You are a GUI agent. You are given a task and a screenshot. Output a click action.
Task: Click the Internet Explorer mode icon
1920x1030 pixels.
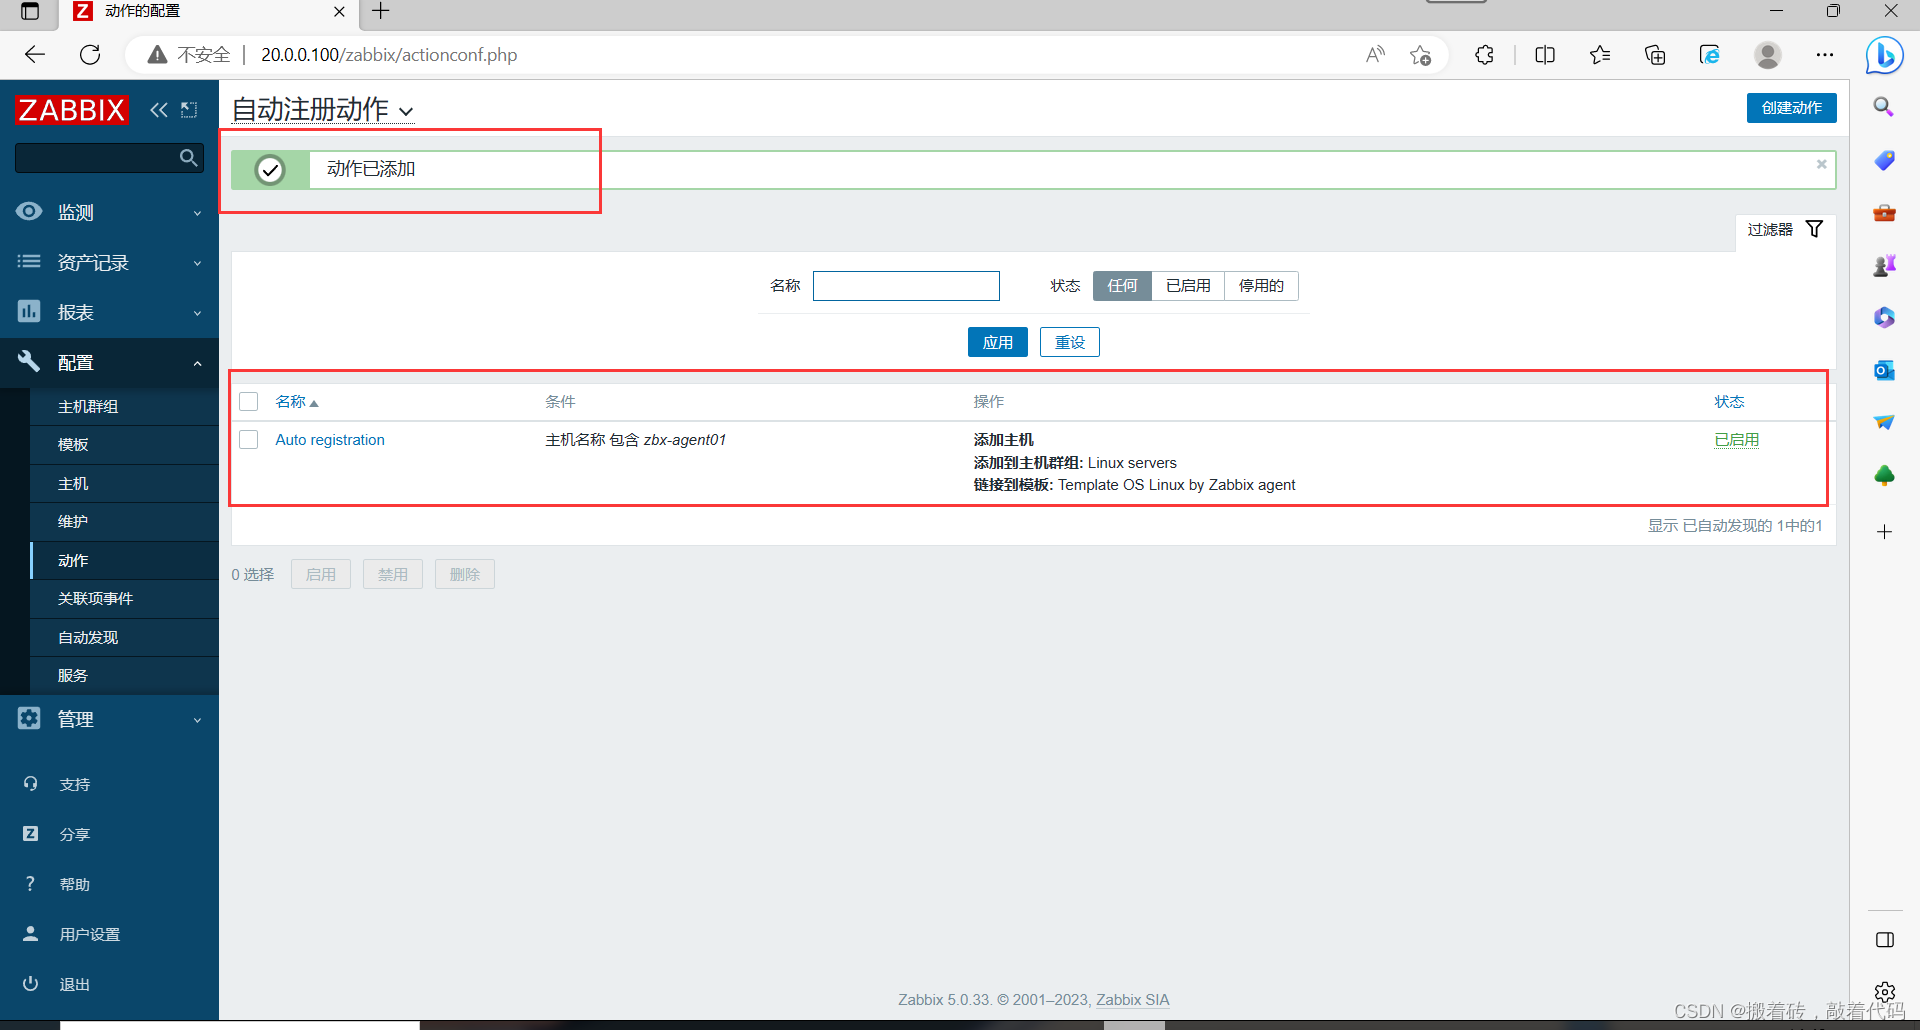click(1710, 55)
